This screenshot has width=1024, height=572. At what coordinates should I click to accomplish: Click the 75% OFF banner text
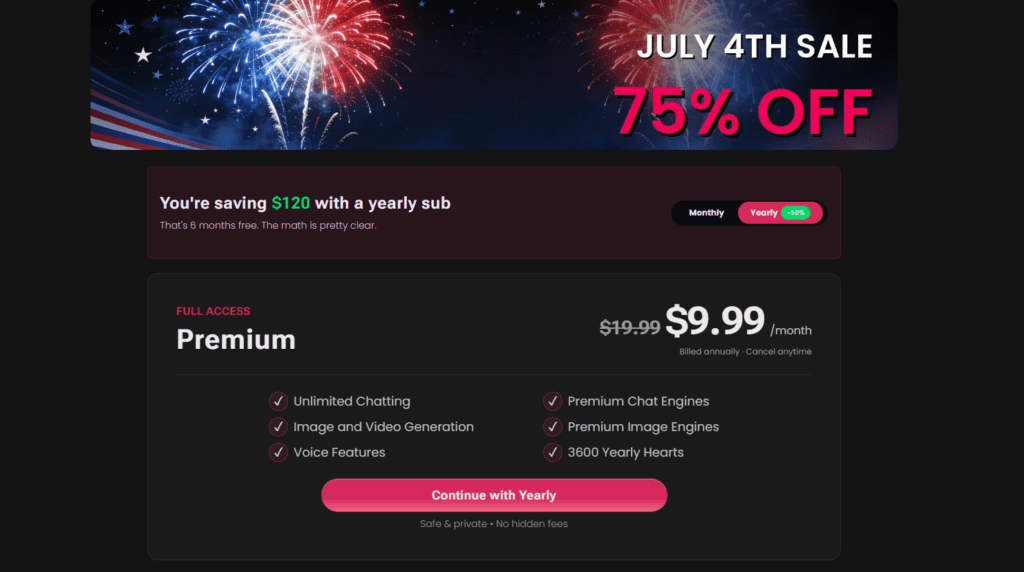(x=743, y=112)
